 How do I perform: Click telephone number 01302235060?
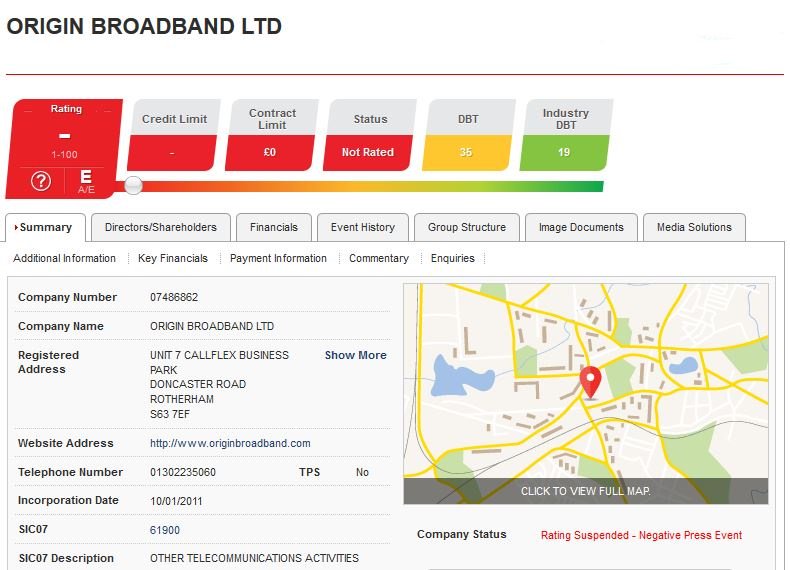point(183,472)
